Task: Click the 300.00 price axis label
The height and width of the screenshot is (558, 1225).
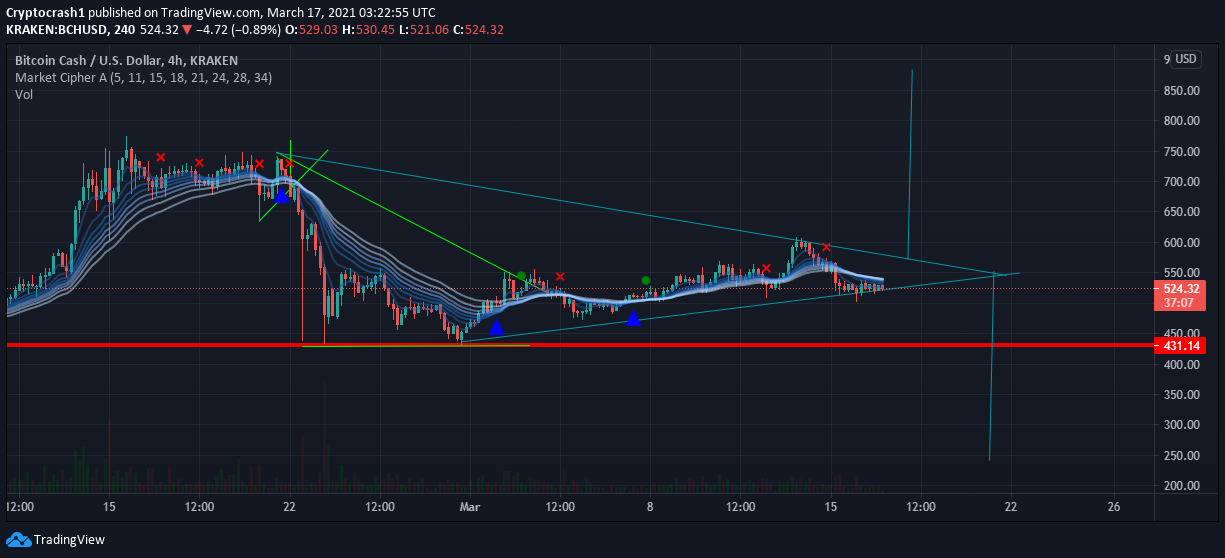Action: tap(1181, 425)
